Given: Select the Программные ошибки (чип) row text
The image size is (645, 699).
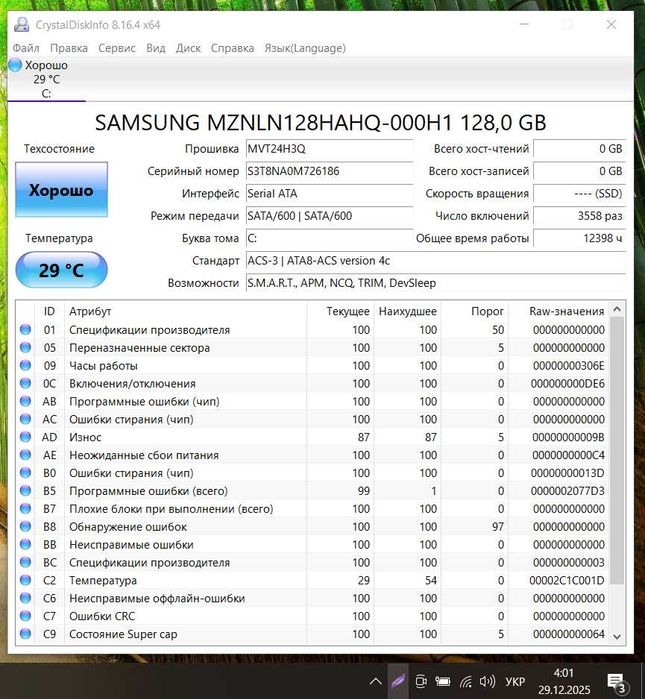Looking at the screenshot, I should point(144,402).
